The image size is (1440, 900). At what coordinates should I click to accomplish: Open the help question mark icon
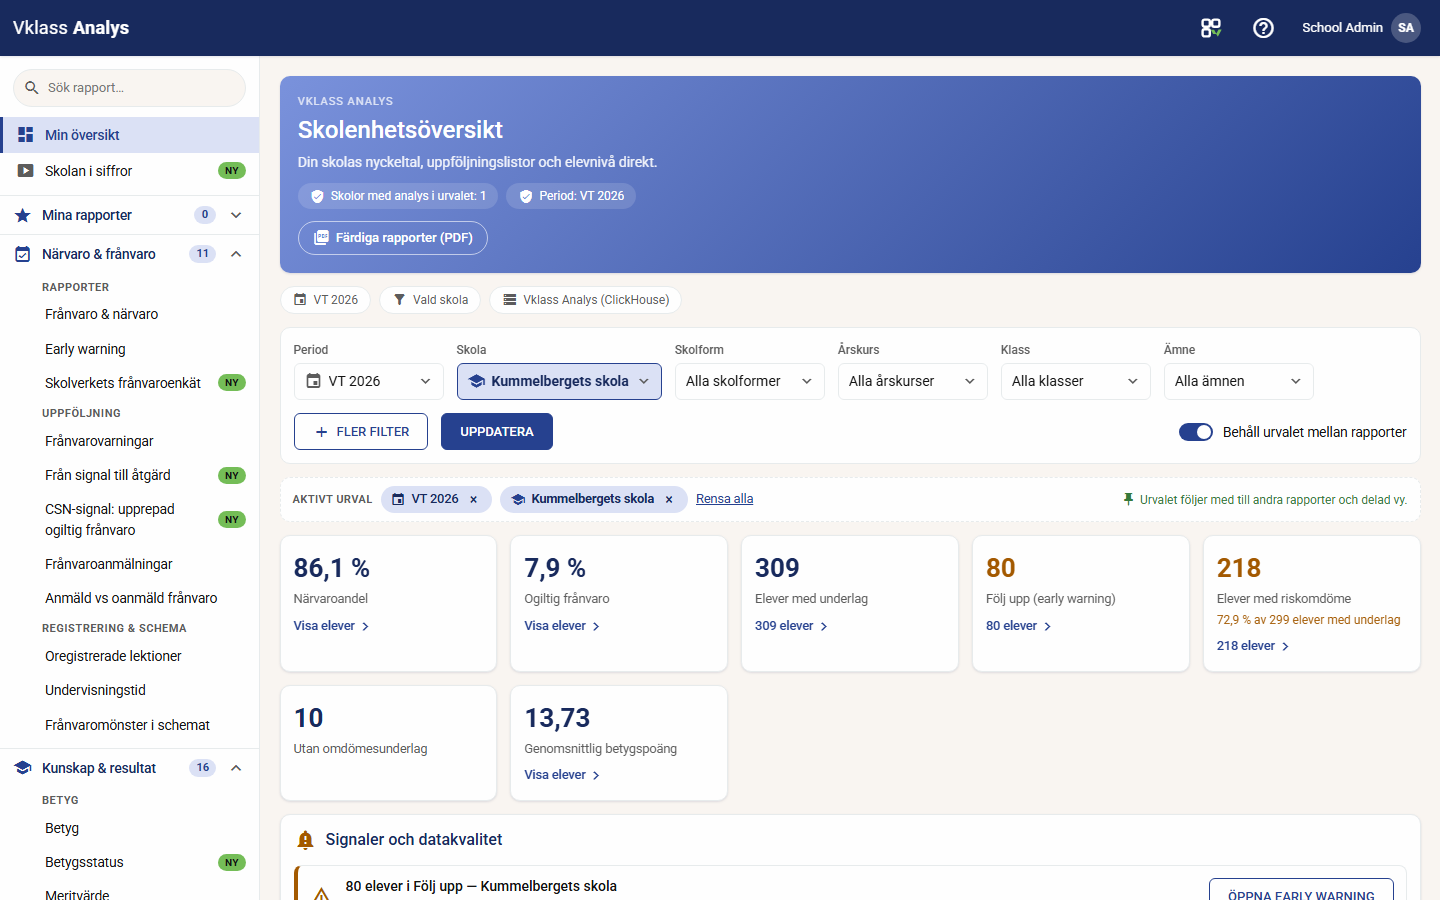click(1263, 28)
